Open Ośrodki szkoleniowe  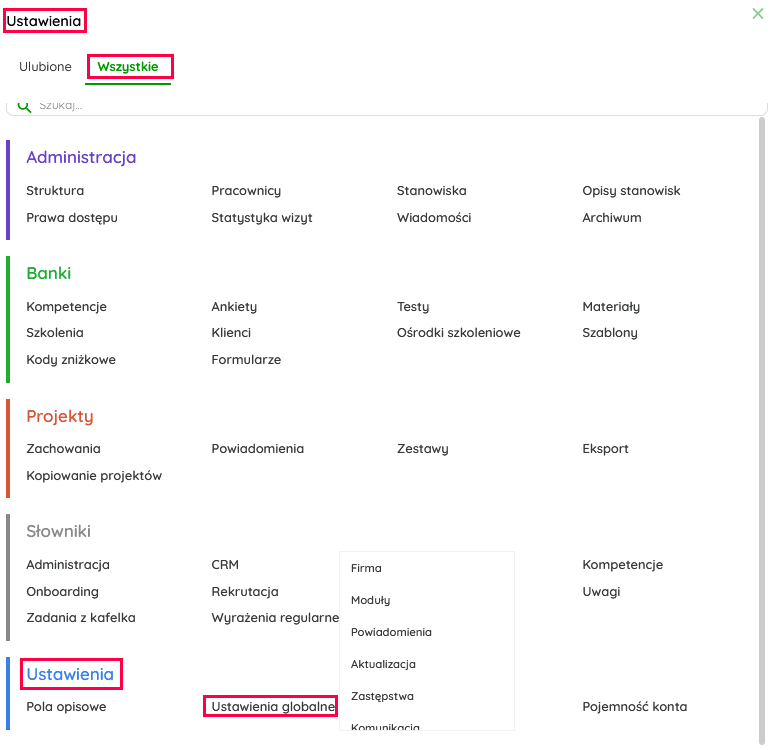458,333
